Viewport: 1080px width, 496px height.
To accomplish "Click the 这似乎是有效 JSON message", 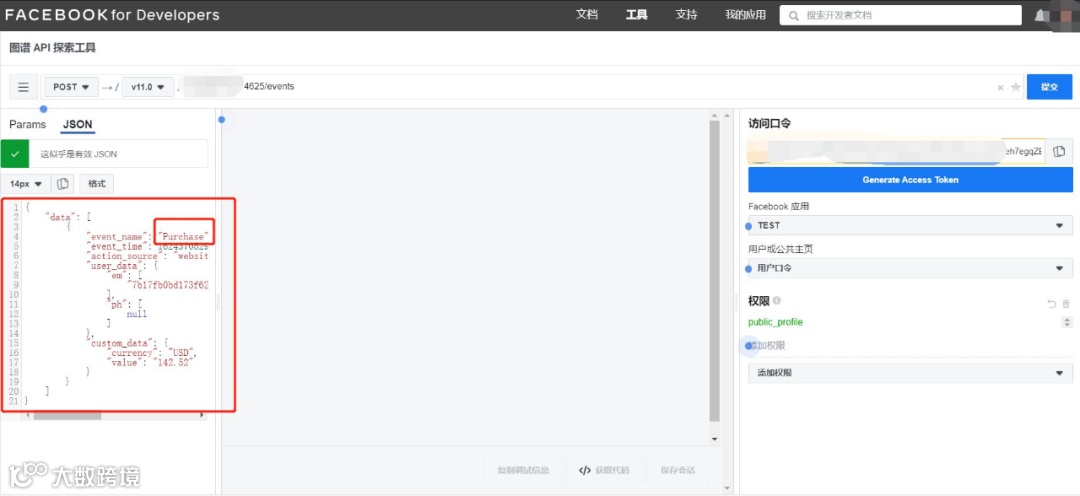I will pos(79,154).
